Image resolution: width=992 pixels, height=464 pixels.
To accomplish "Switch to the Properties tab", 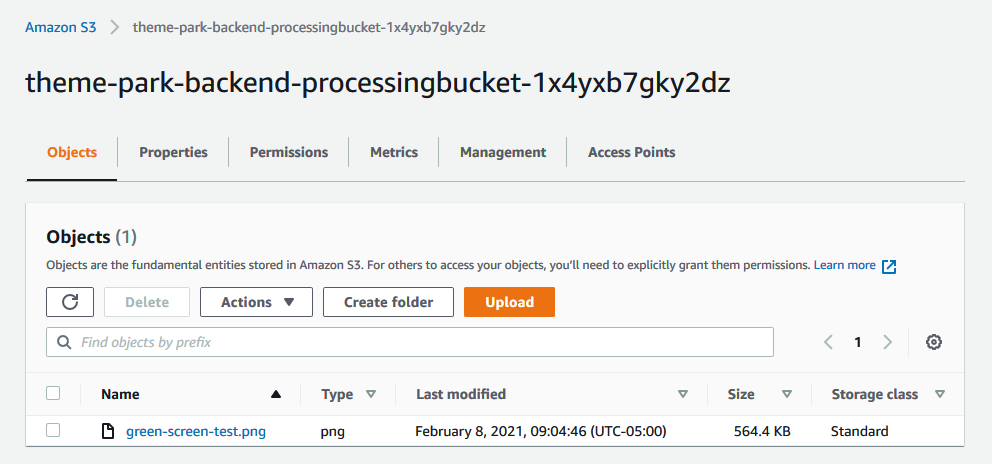I will [x=173, y=153].
